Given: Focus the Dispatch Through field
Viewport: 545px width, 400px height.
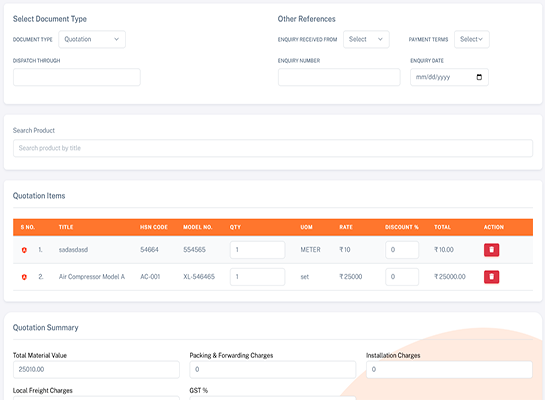Looking at the screenshot, I should (76, 77).
